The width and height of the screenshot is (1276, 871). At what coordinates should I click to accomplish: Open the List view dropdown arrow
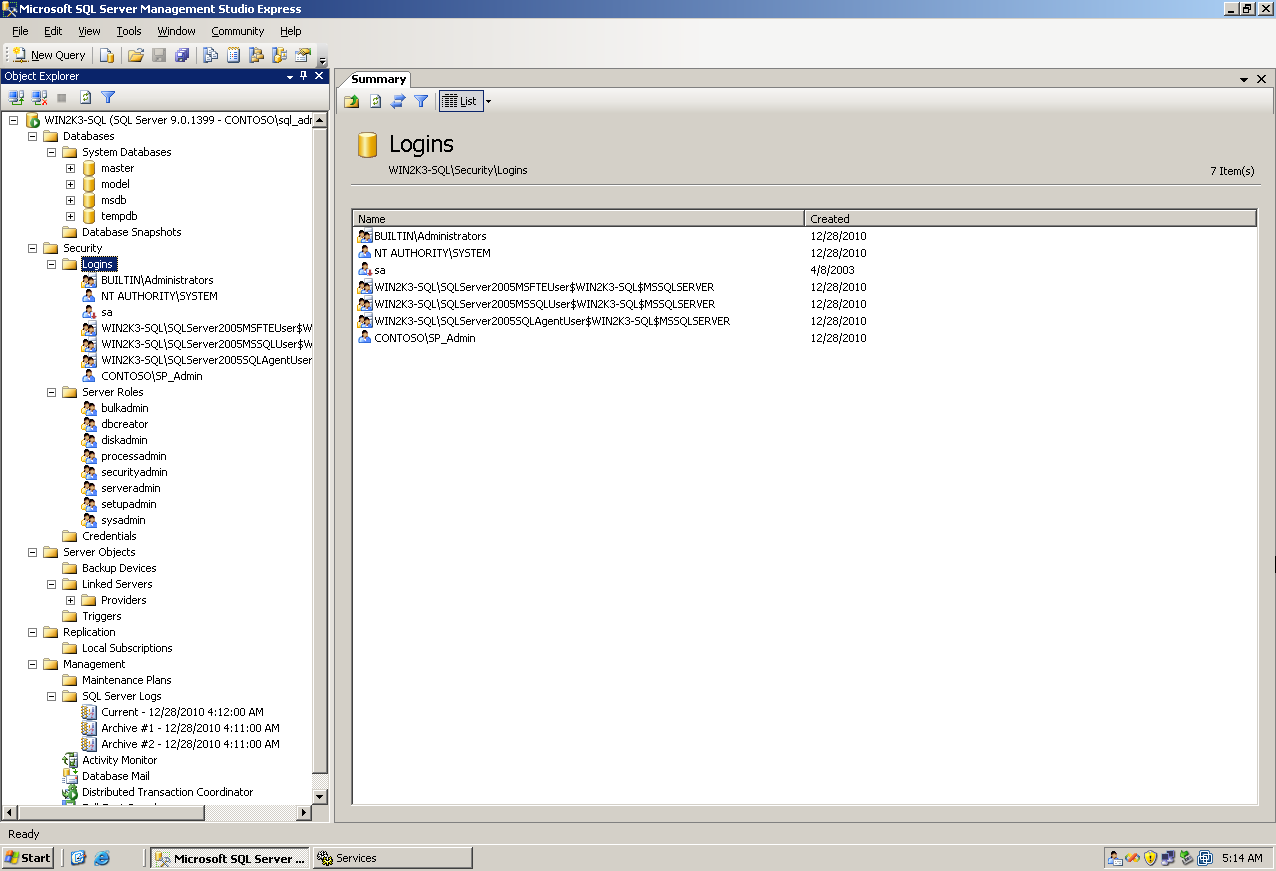[x=487, y=100]
